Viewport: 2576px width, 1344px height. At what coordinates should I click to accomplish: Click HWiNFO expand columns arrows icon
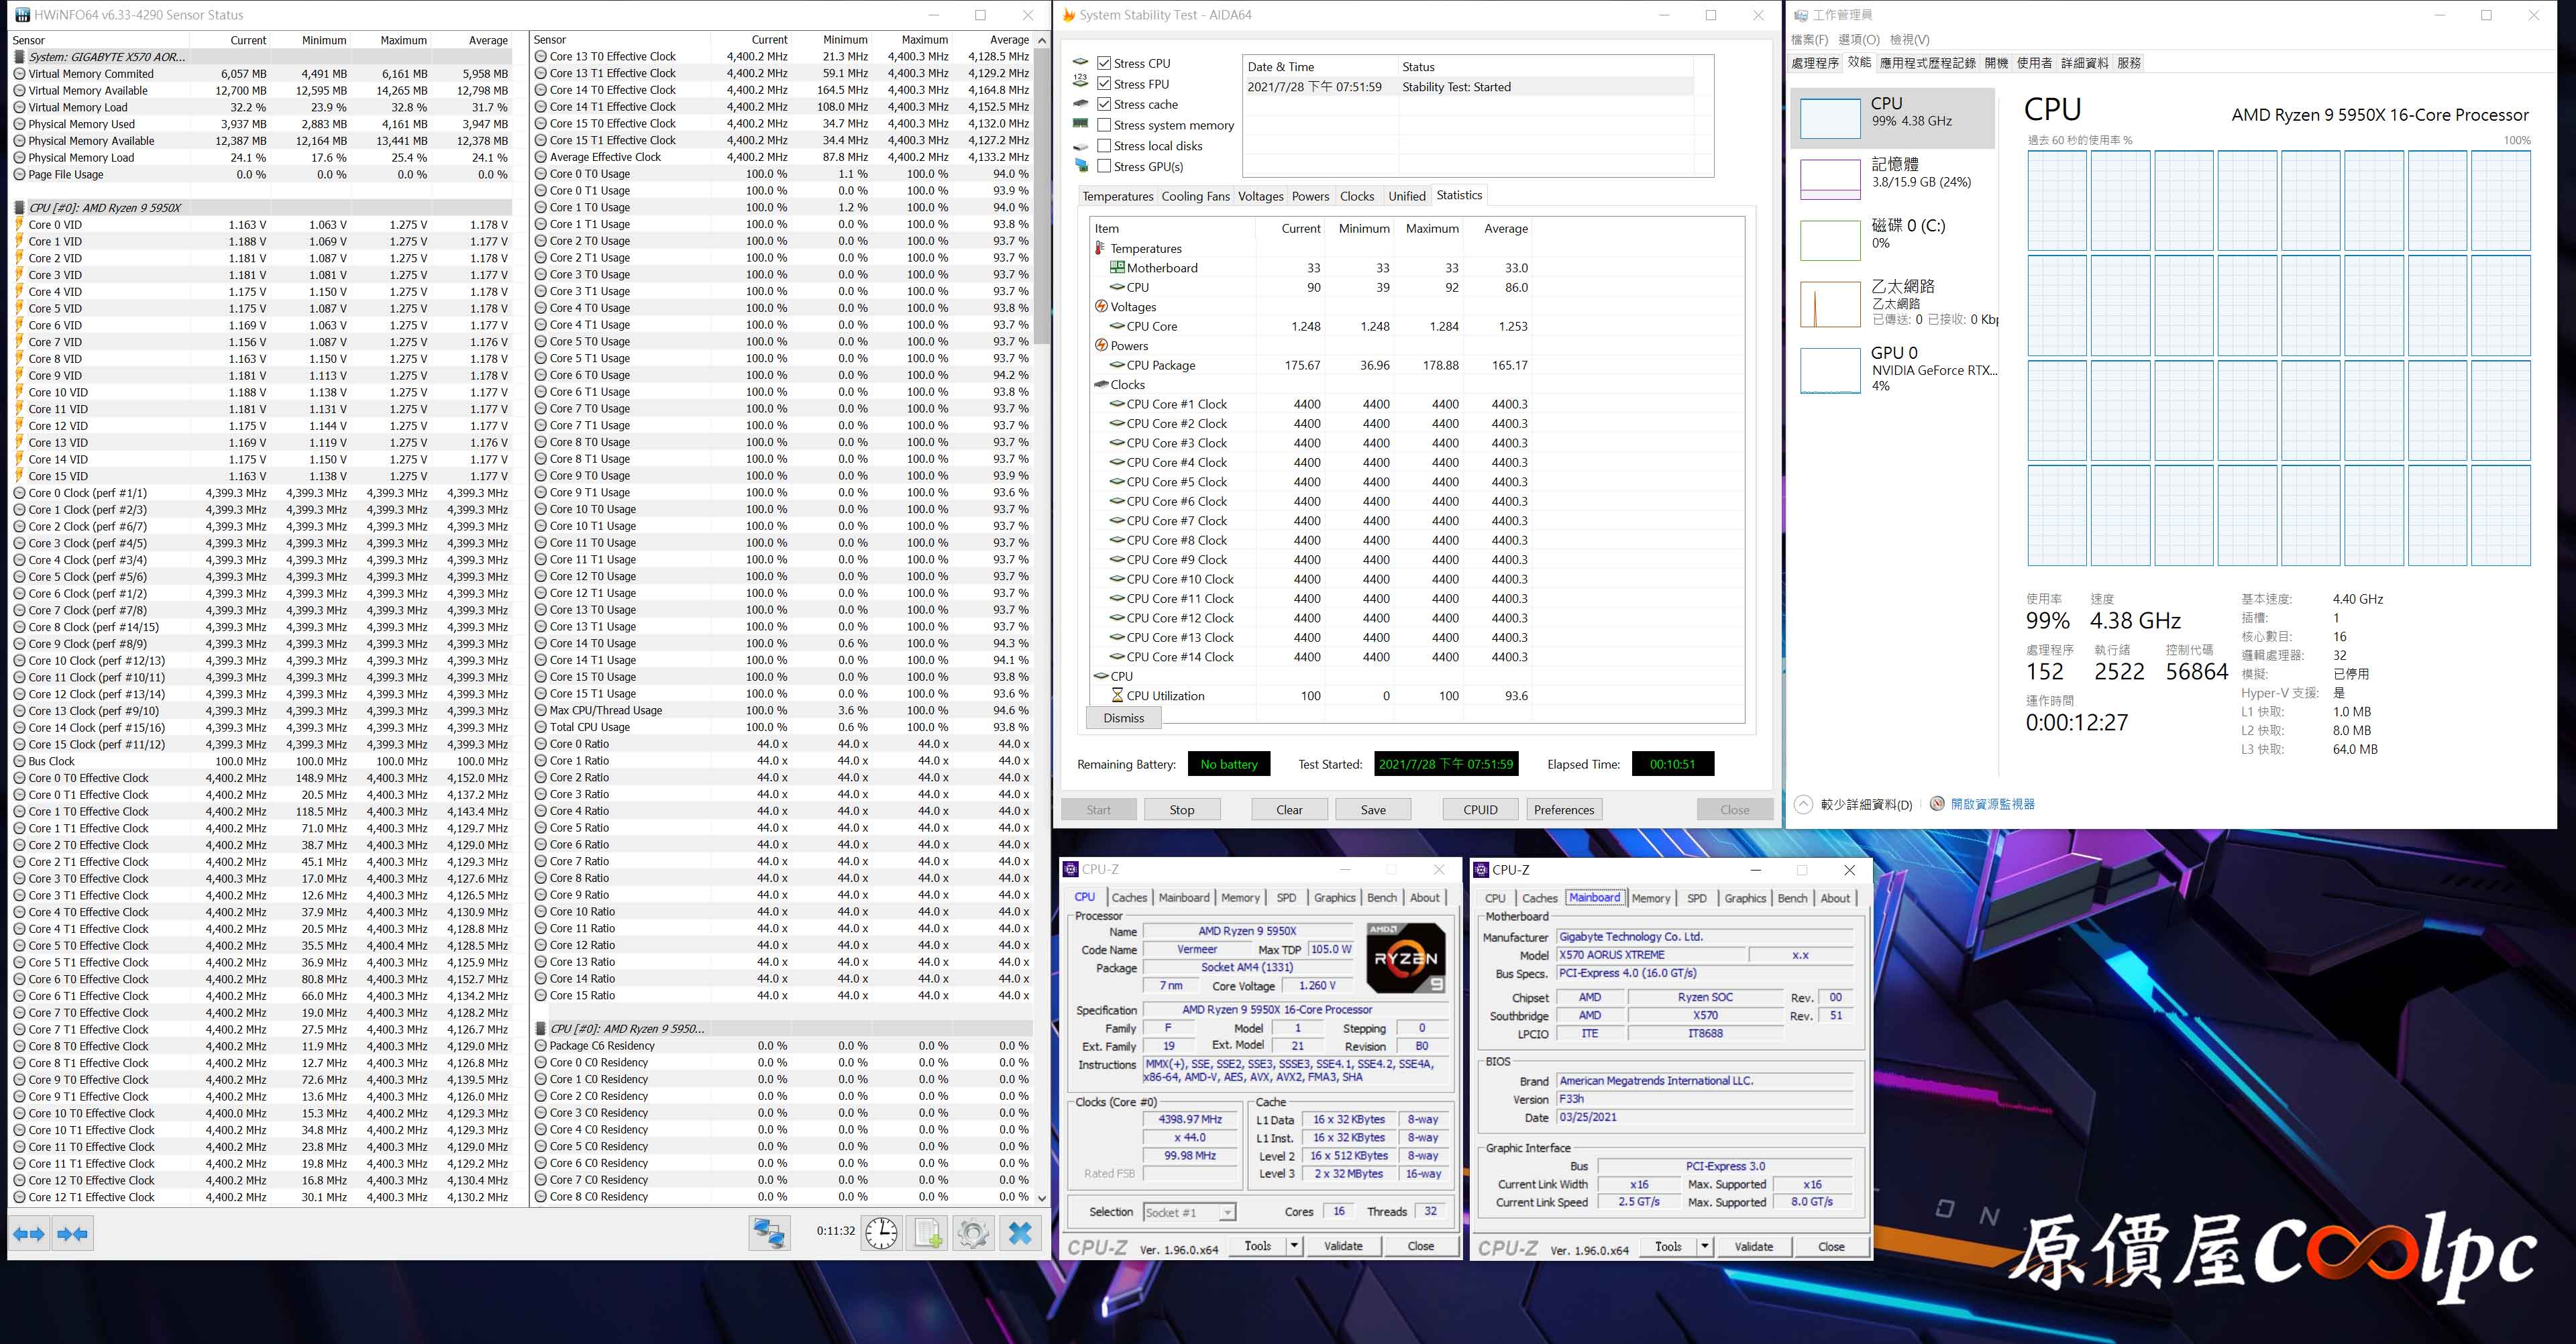[x=29, y=1234]
